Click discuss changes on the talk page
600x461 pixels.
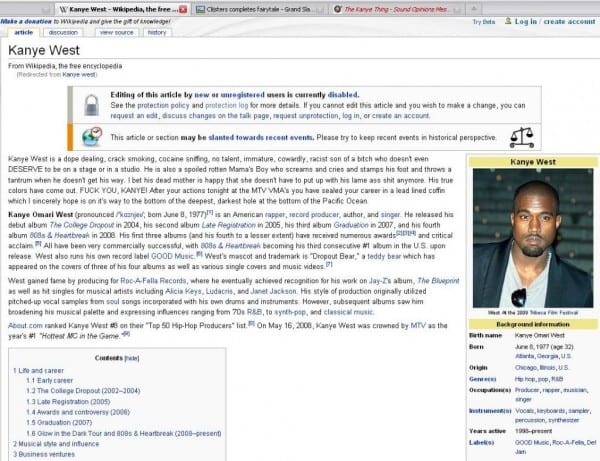click(215, 116)
